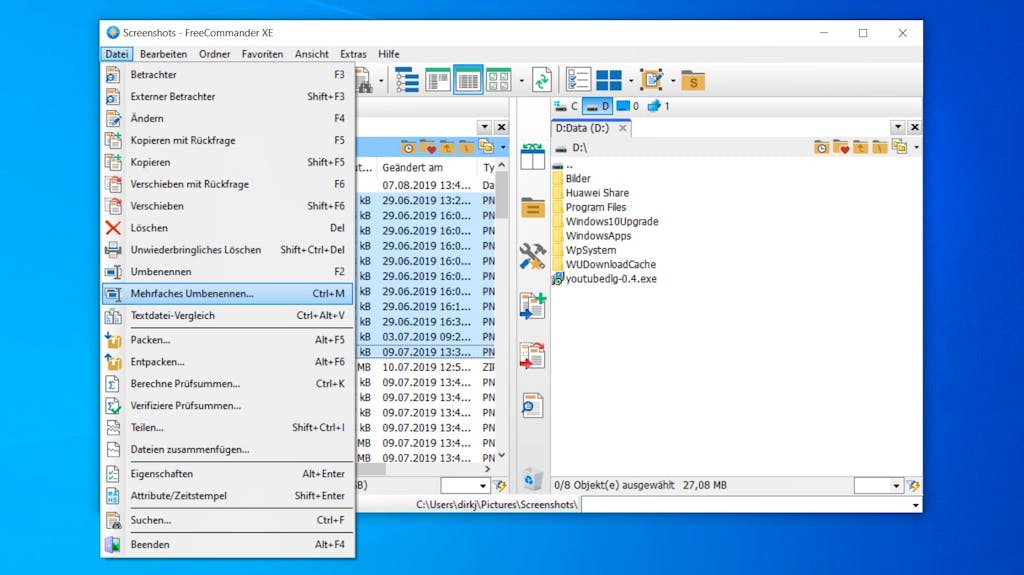Click the desktop drive button labeled 0
1024x575 pixels.
coord(628,106)
